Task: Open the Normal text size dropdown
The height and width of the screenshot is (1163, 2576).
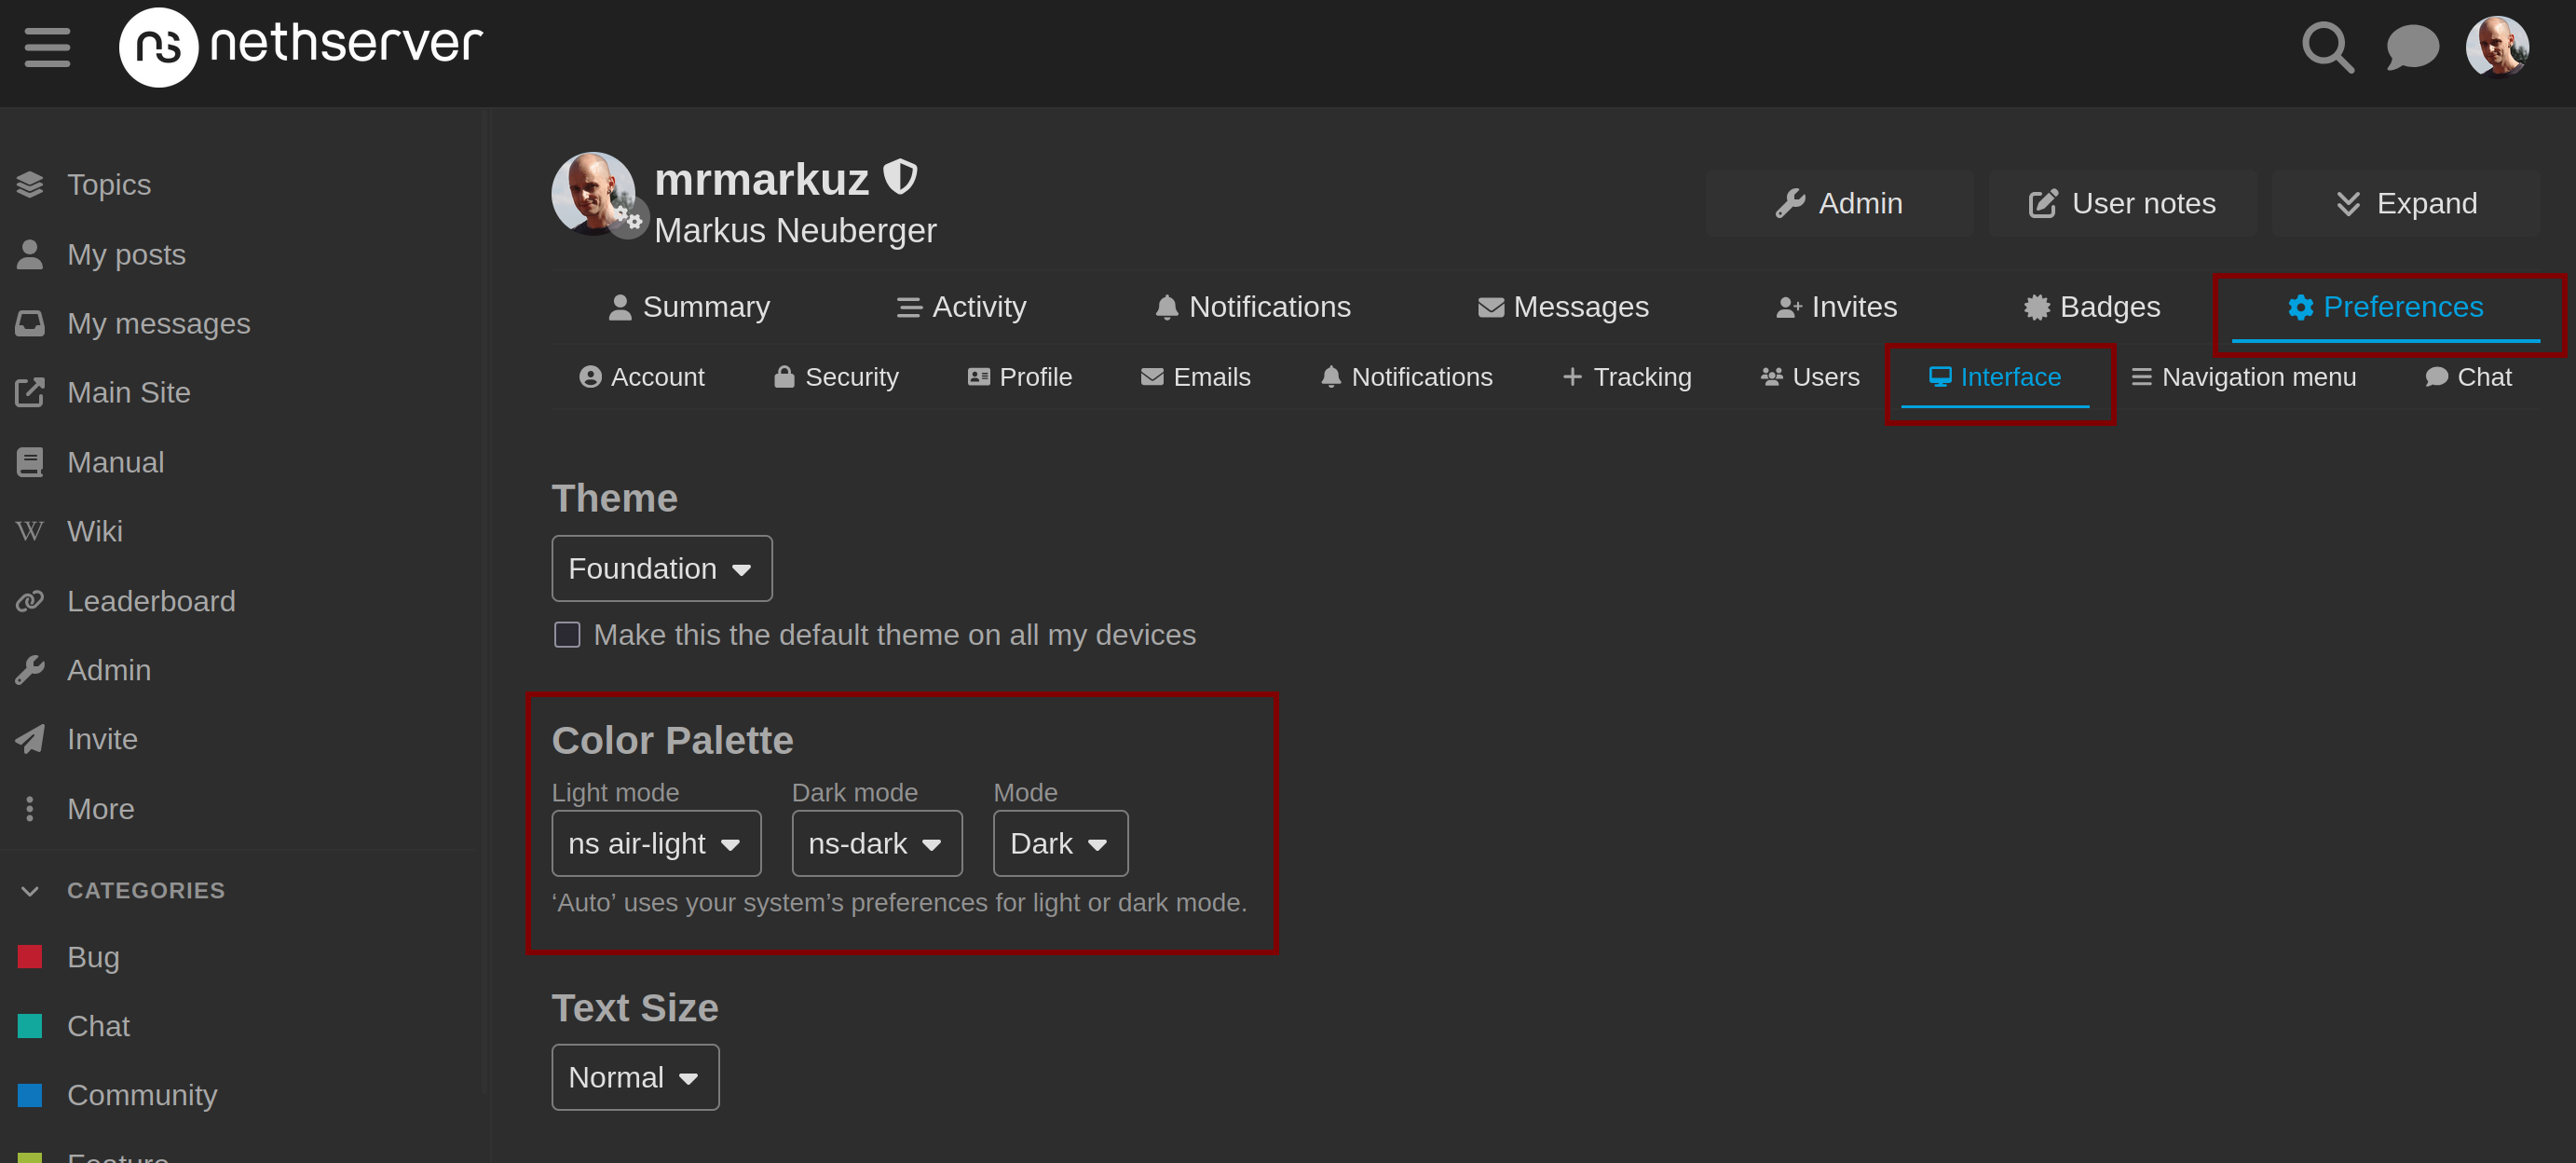Action: 634,1078
